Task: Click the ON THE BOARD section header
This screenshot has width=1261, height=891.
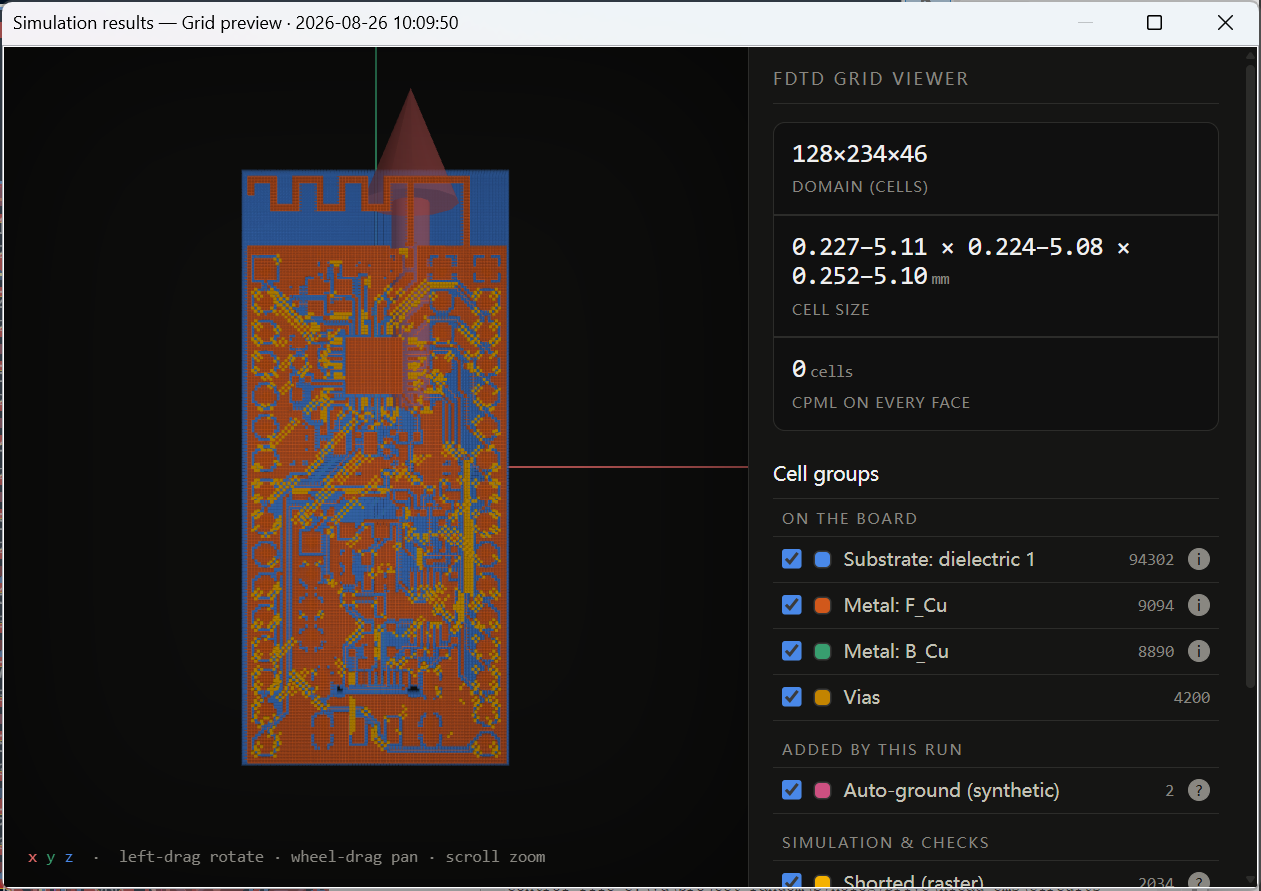Action: coord(849,519)
